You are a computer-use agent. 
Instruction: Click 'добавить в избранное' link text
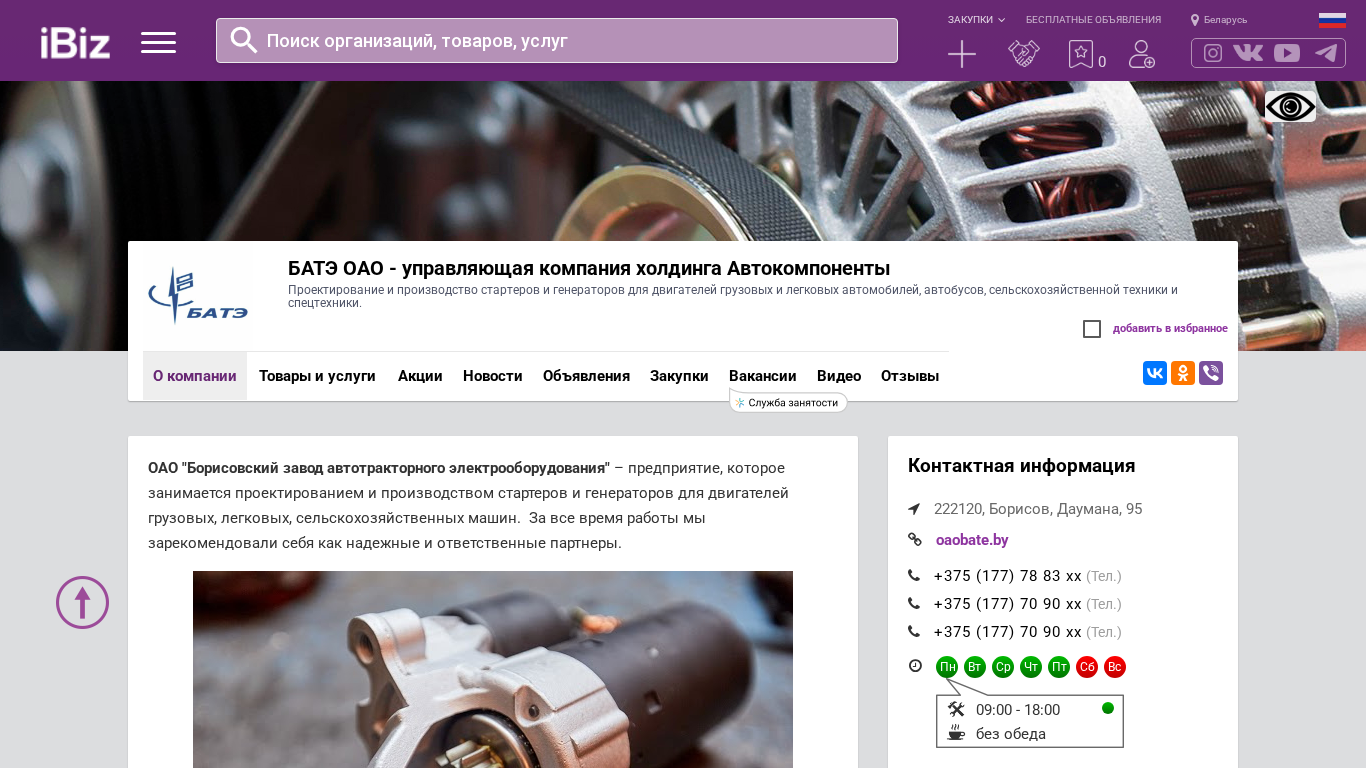click(1170, 329)
